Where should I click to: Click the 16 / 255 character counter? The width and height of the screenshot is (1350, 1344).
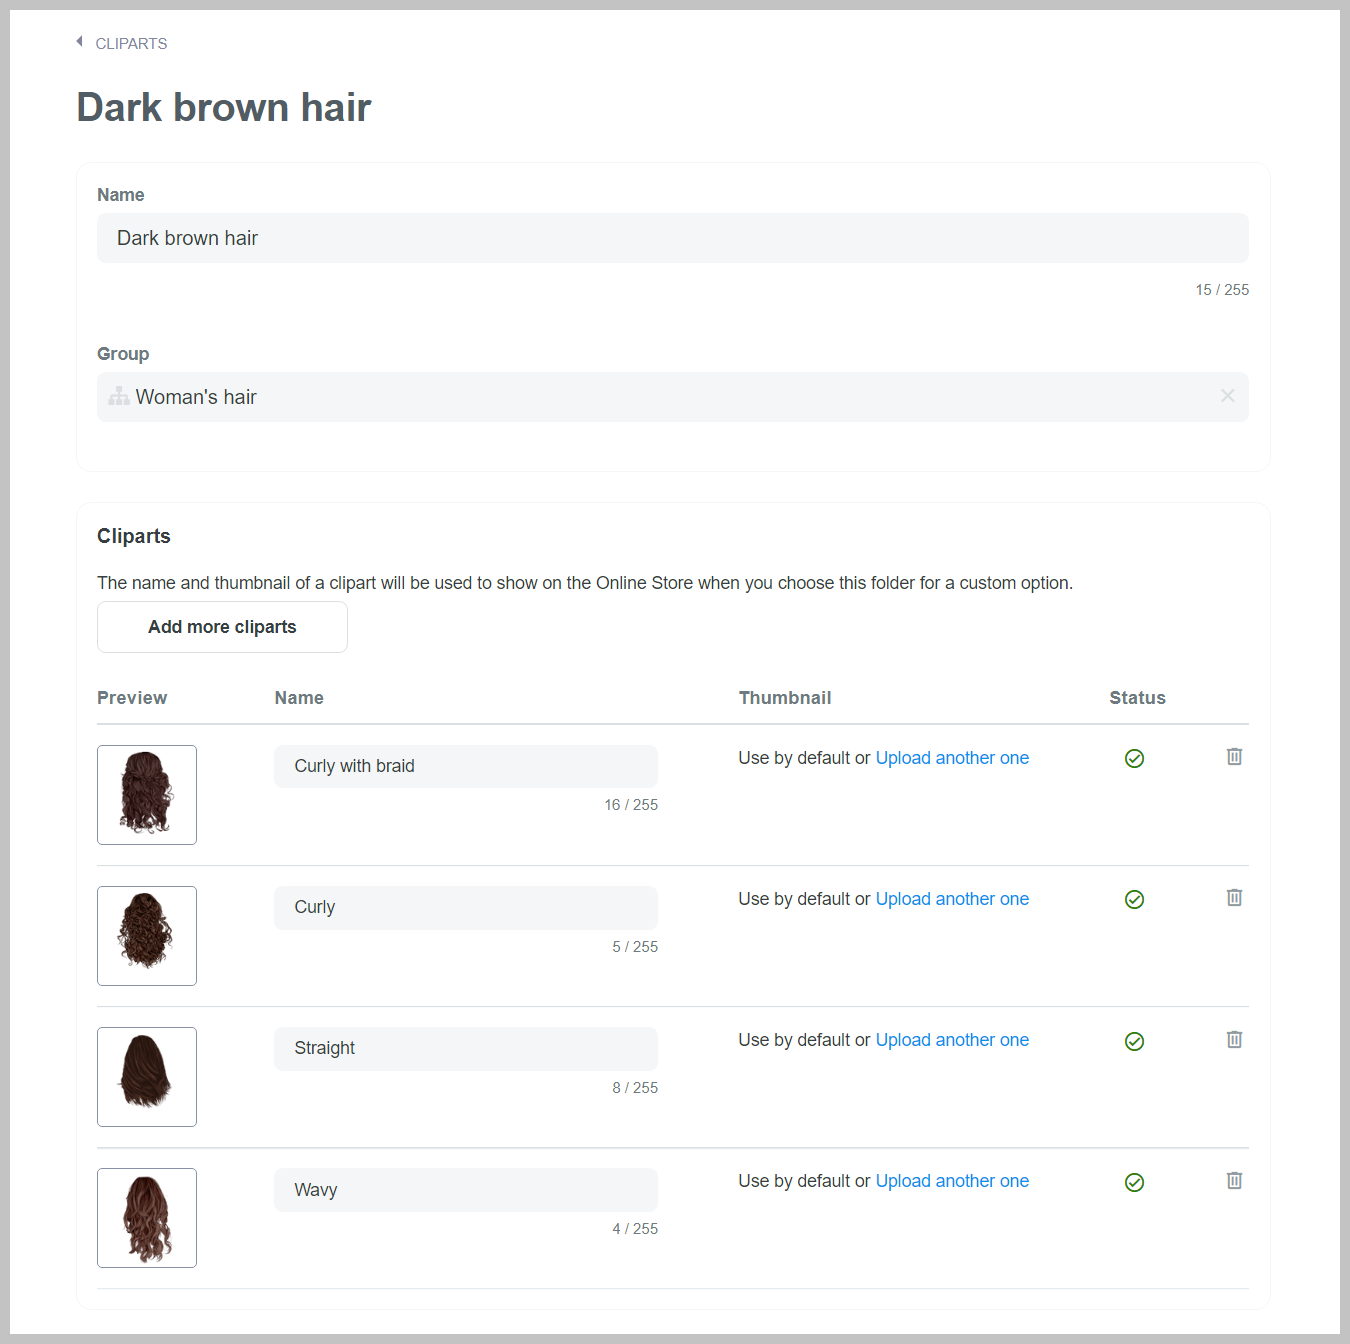point(631,805)
